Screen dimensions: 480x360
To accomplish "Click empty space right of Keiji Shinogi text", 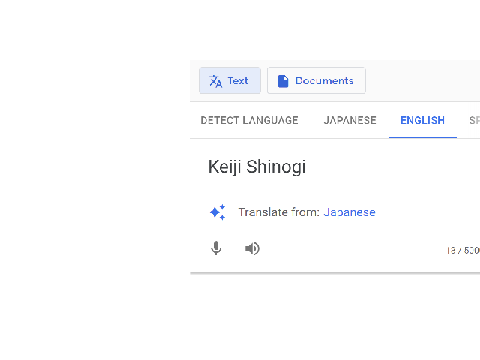I will click(x=393, y=167).
